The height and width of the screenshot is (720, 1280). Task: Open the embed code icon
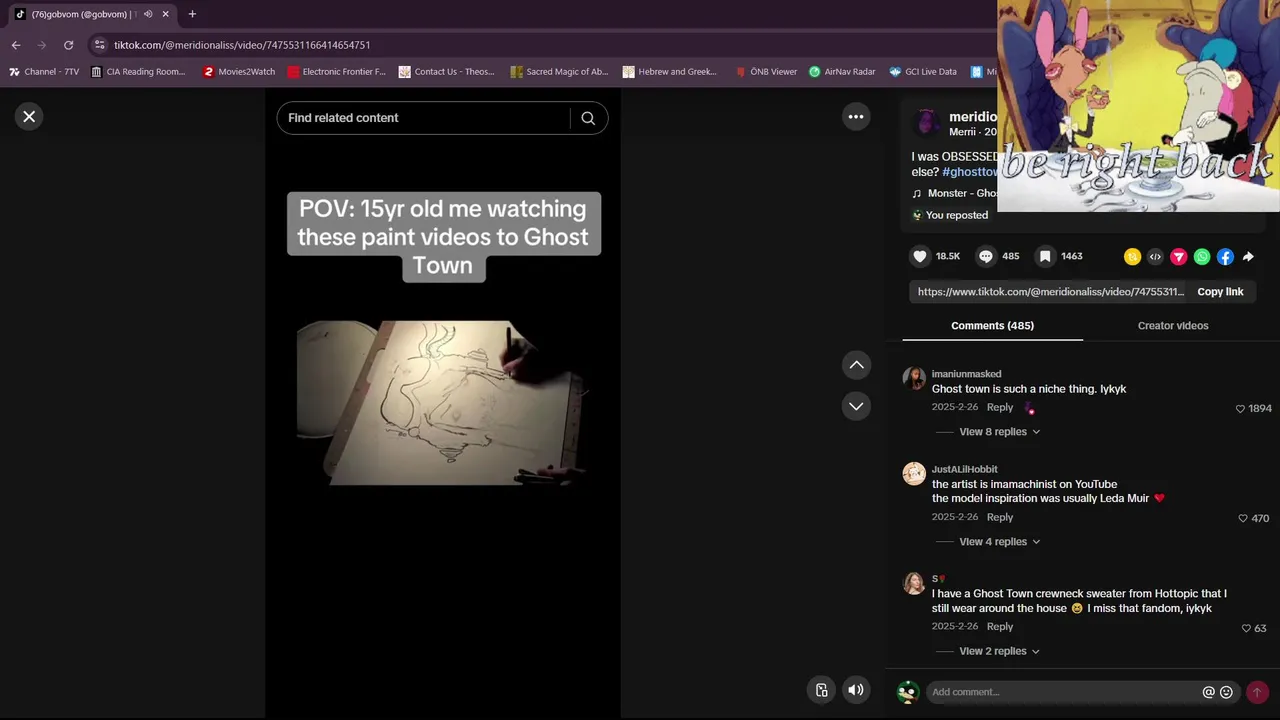point(1155,257)
